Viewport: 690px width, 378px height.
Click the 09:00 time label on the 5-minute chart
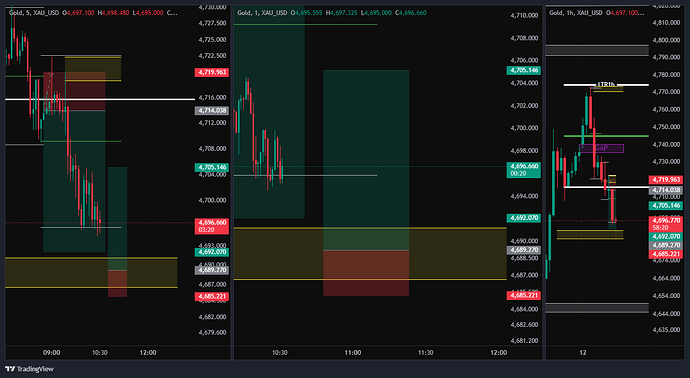pyautogui.click(x=51, y=352)
